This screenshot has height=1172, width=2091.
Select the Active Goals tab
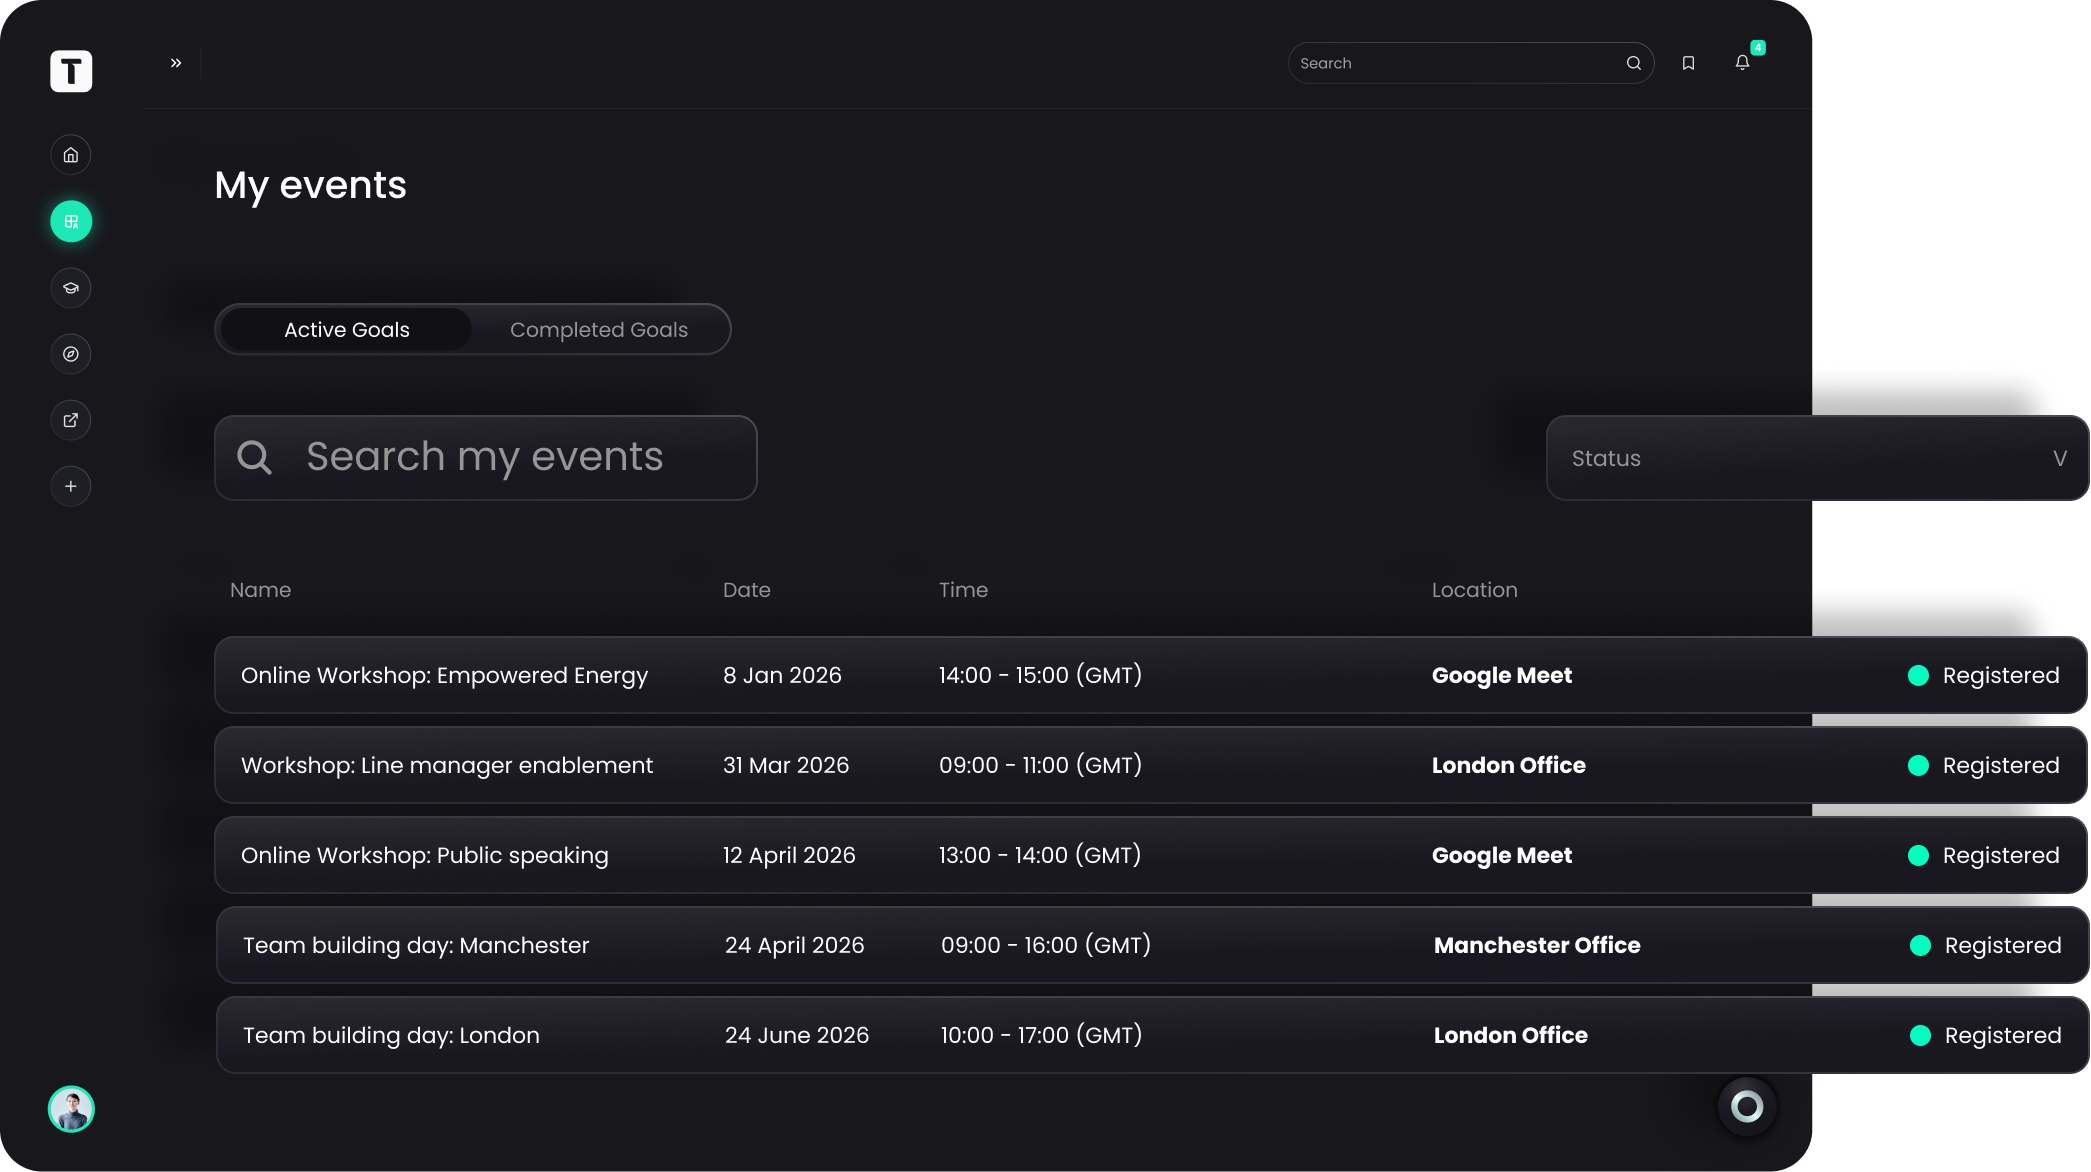pyautogui.click(x=346, y=330)
